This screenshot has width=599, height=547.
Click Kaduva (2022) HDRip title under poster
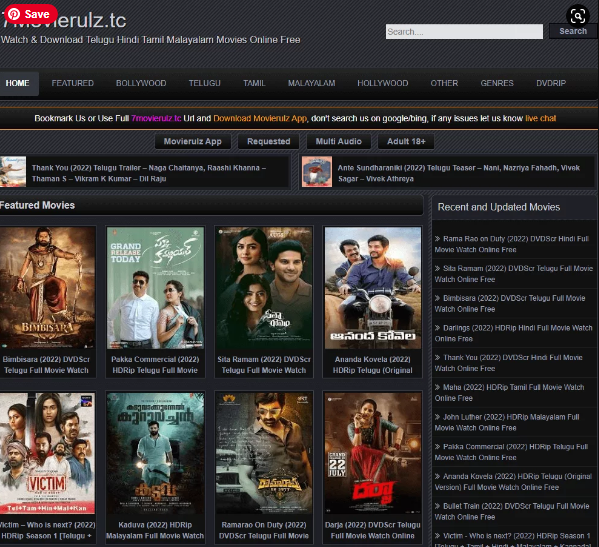pyautogui.click(x=155, y=530)
